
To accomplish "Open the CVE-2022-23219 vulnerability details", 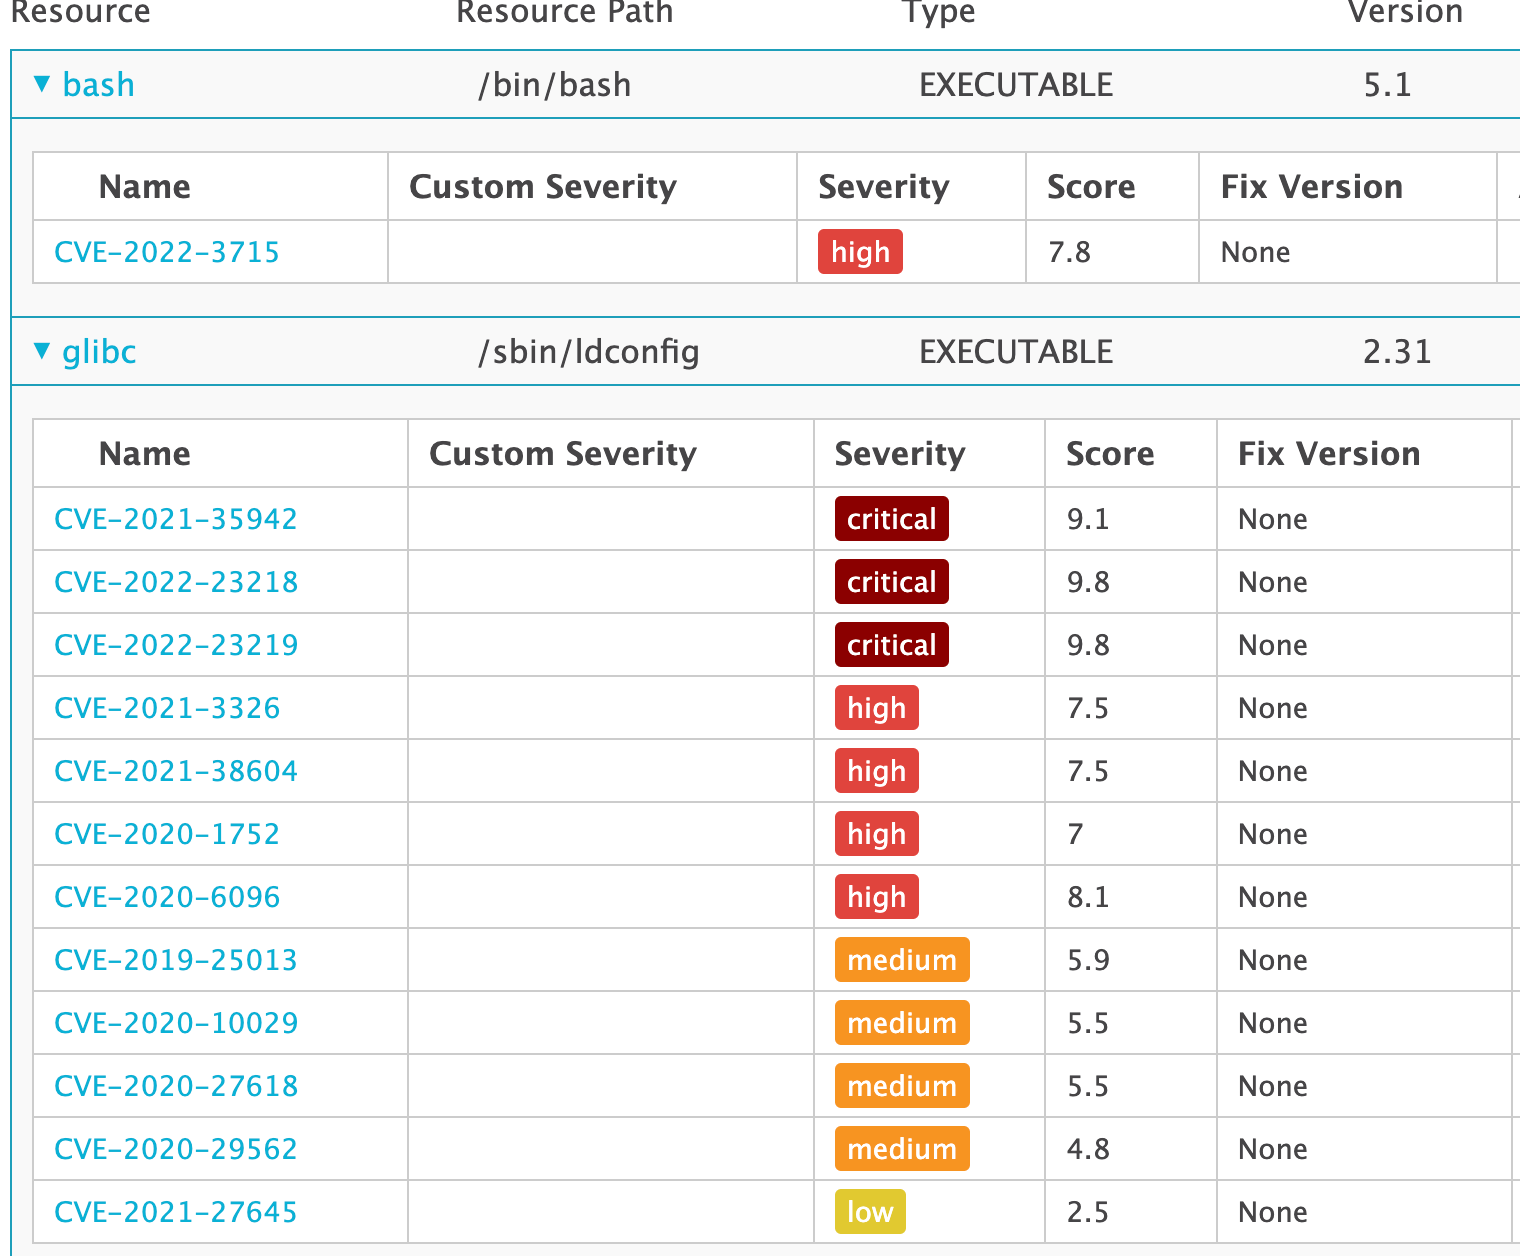I will [176, 645].
